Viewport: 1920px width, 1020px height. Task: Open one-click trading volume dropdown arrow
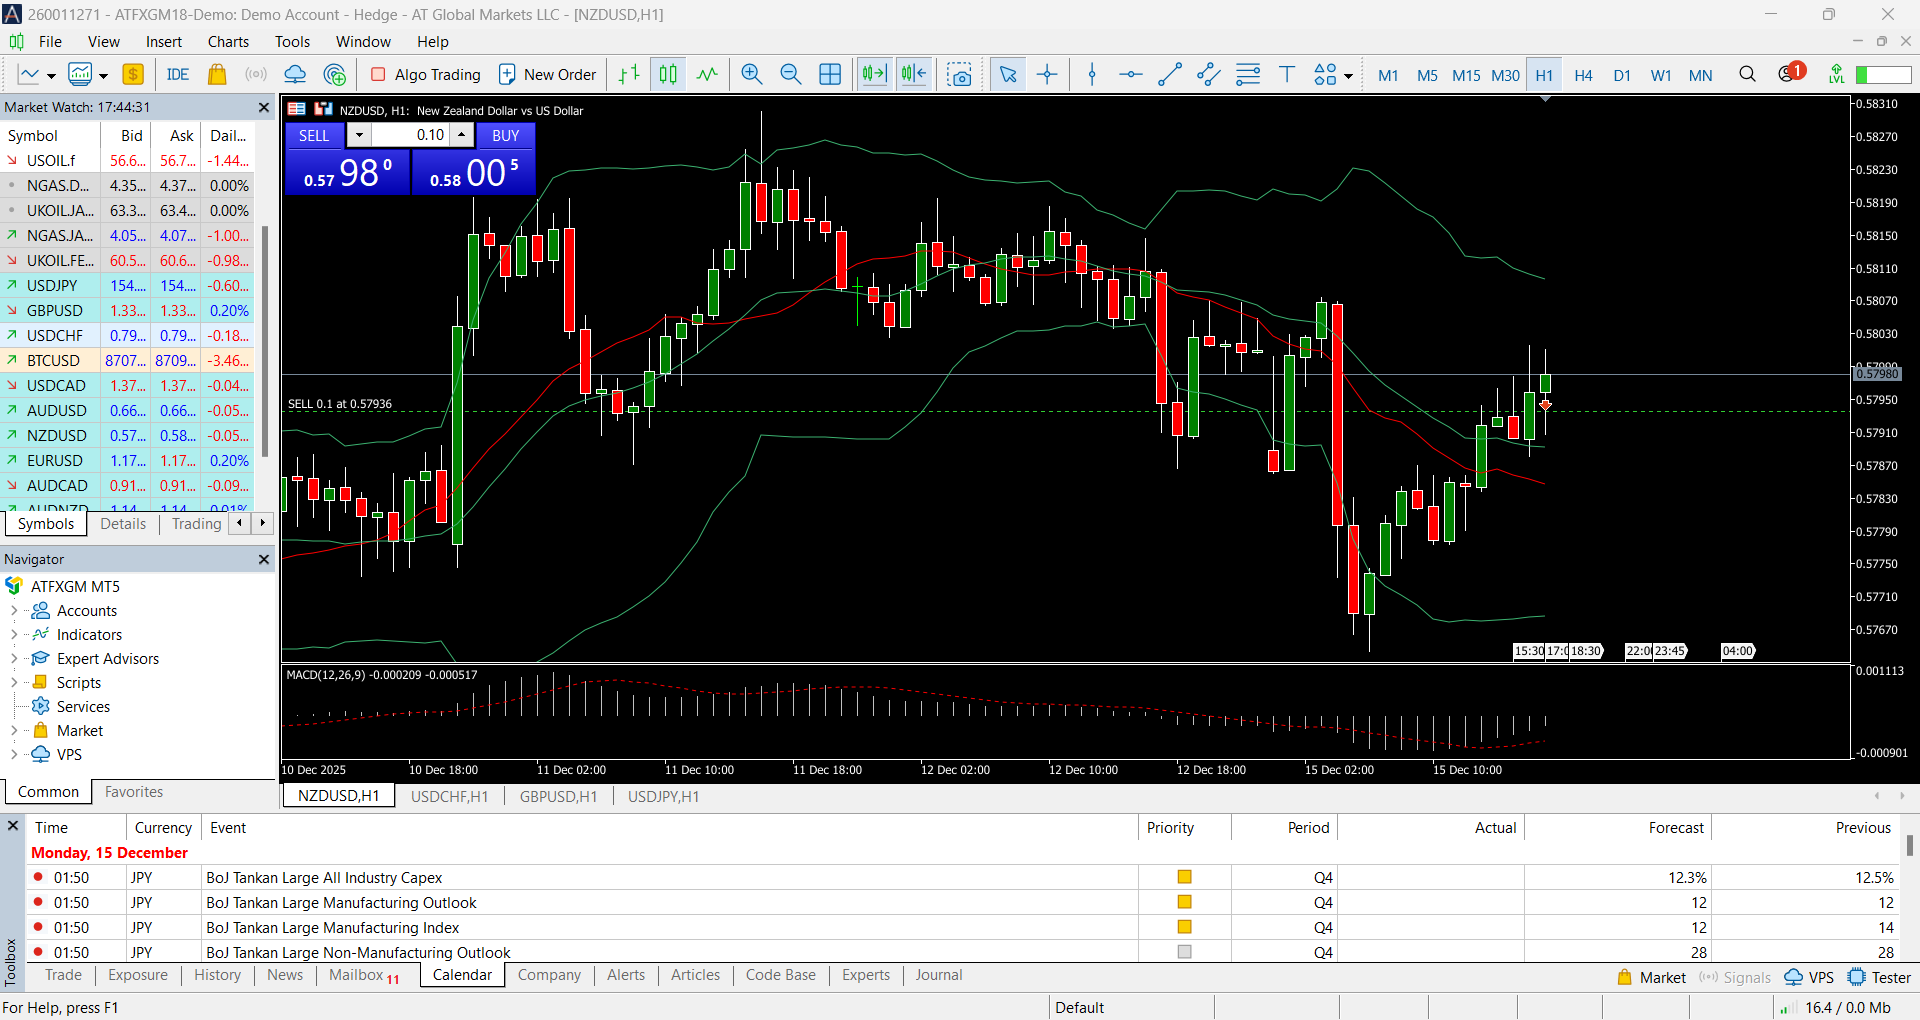coord(359,135)
